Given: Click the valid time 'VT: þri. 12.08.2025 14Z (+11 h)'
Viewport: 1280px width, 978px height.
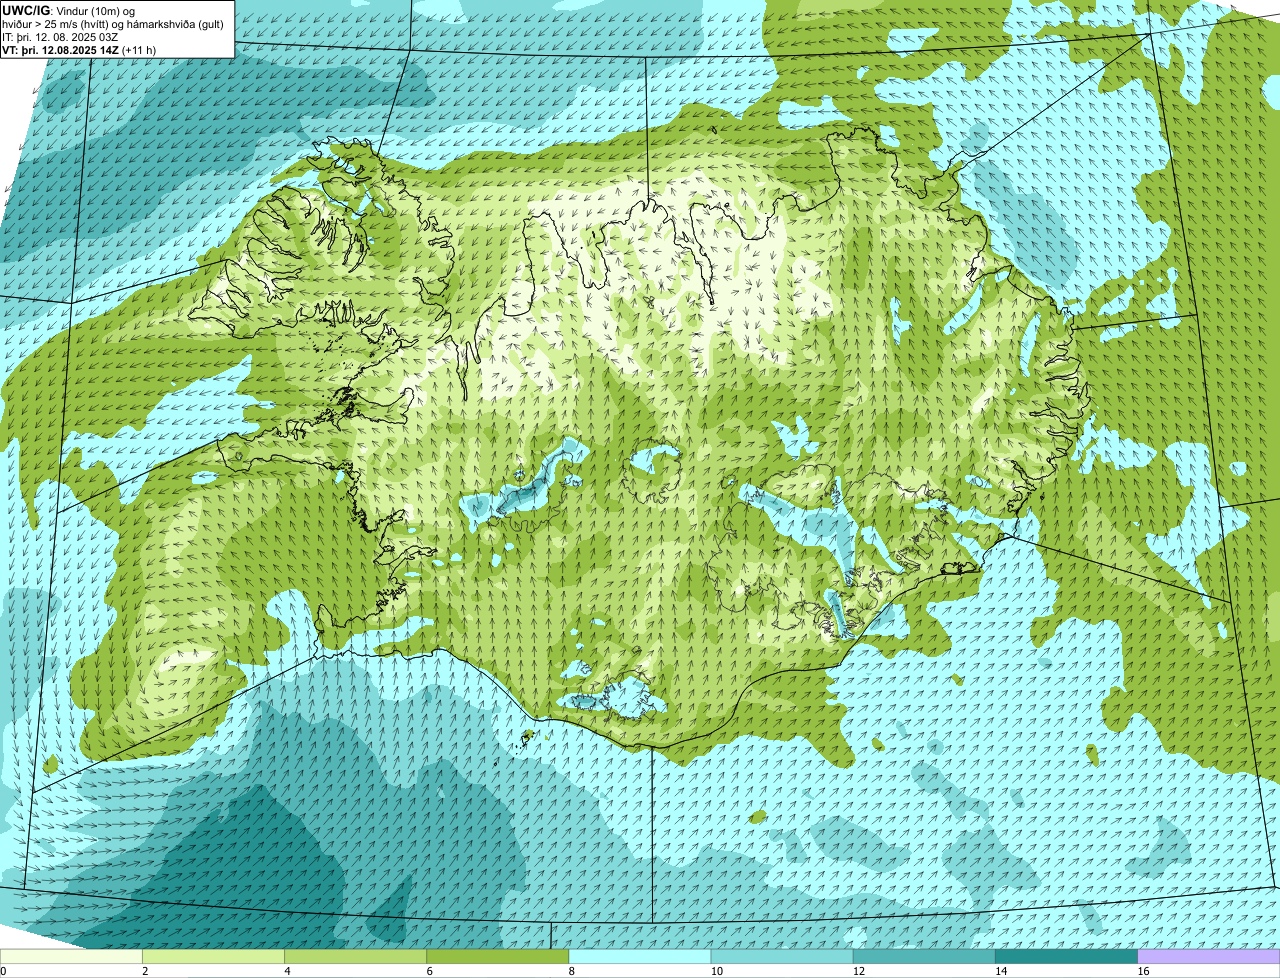Looking at the screenshot, I should coord(79,50).
